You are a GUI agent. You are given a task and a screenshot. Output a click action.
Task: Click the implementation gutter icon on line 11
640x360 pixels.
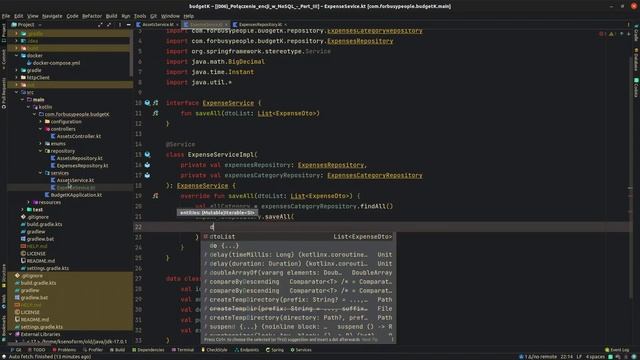pos(156,113)
